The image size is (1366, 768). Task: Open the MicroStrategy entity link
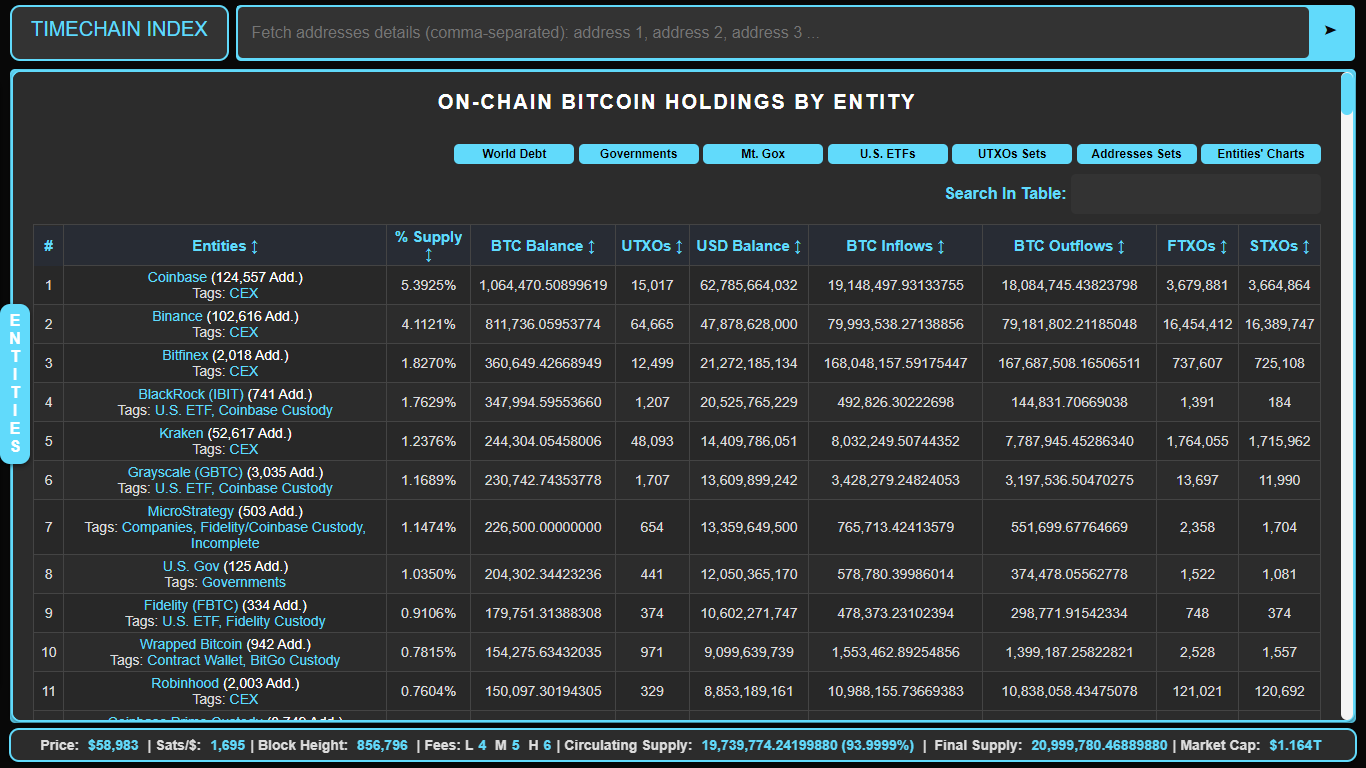pyautogui.click(x=190, y=511)
